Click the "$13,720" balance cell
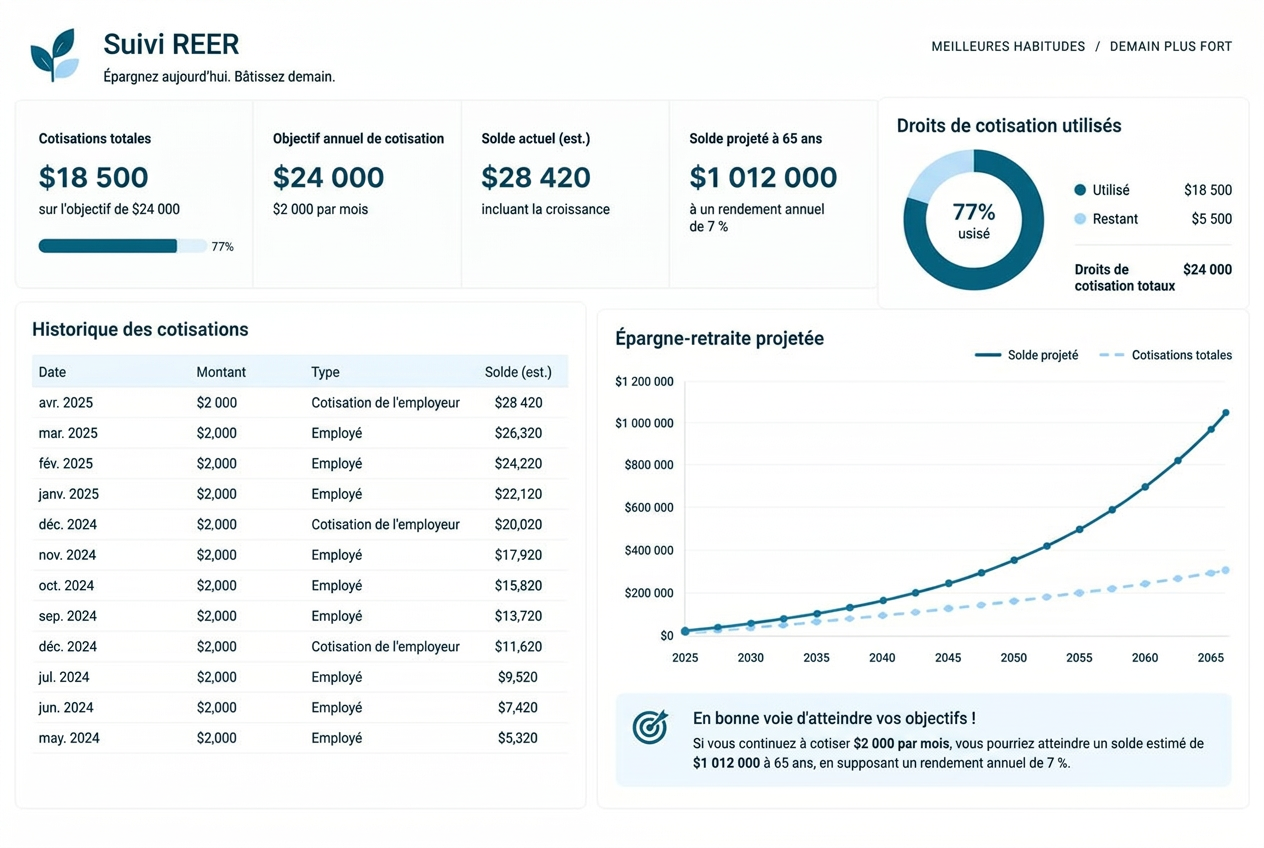Screen dimensions: 1264x848 tap(518, 616)
